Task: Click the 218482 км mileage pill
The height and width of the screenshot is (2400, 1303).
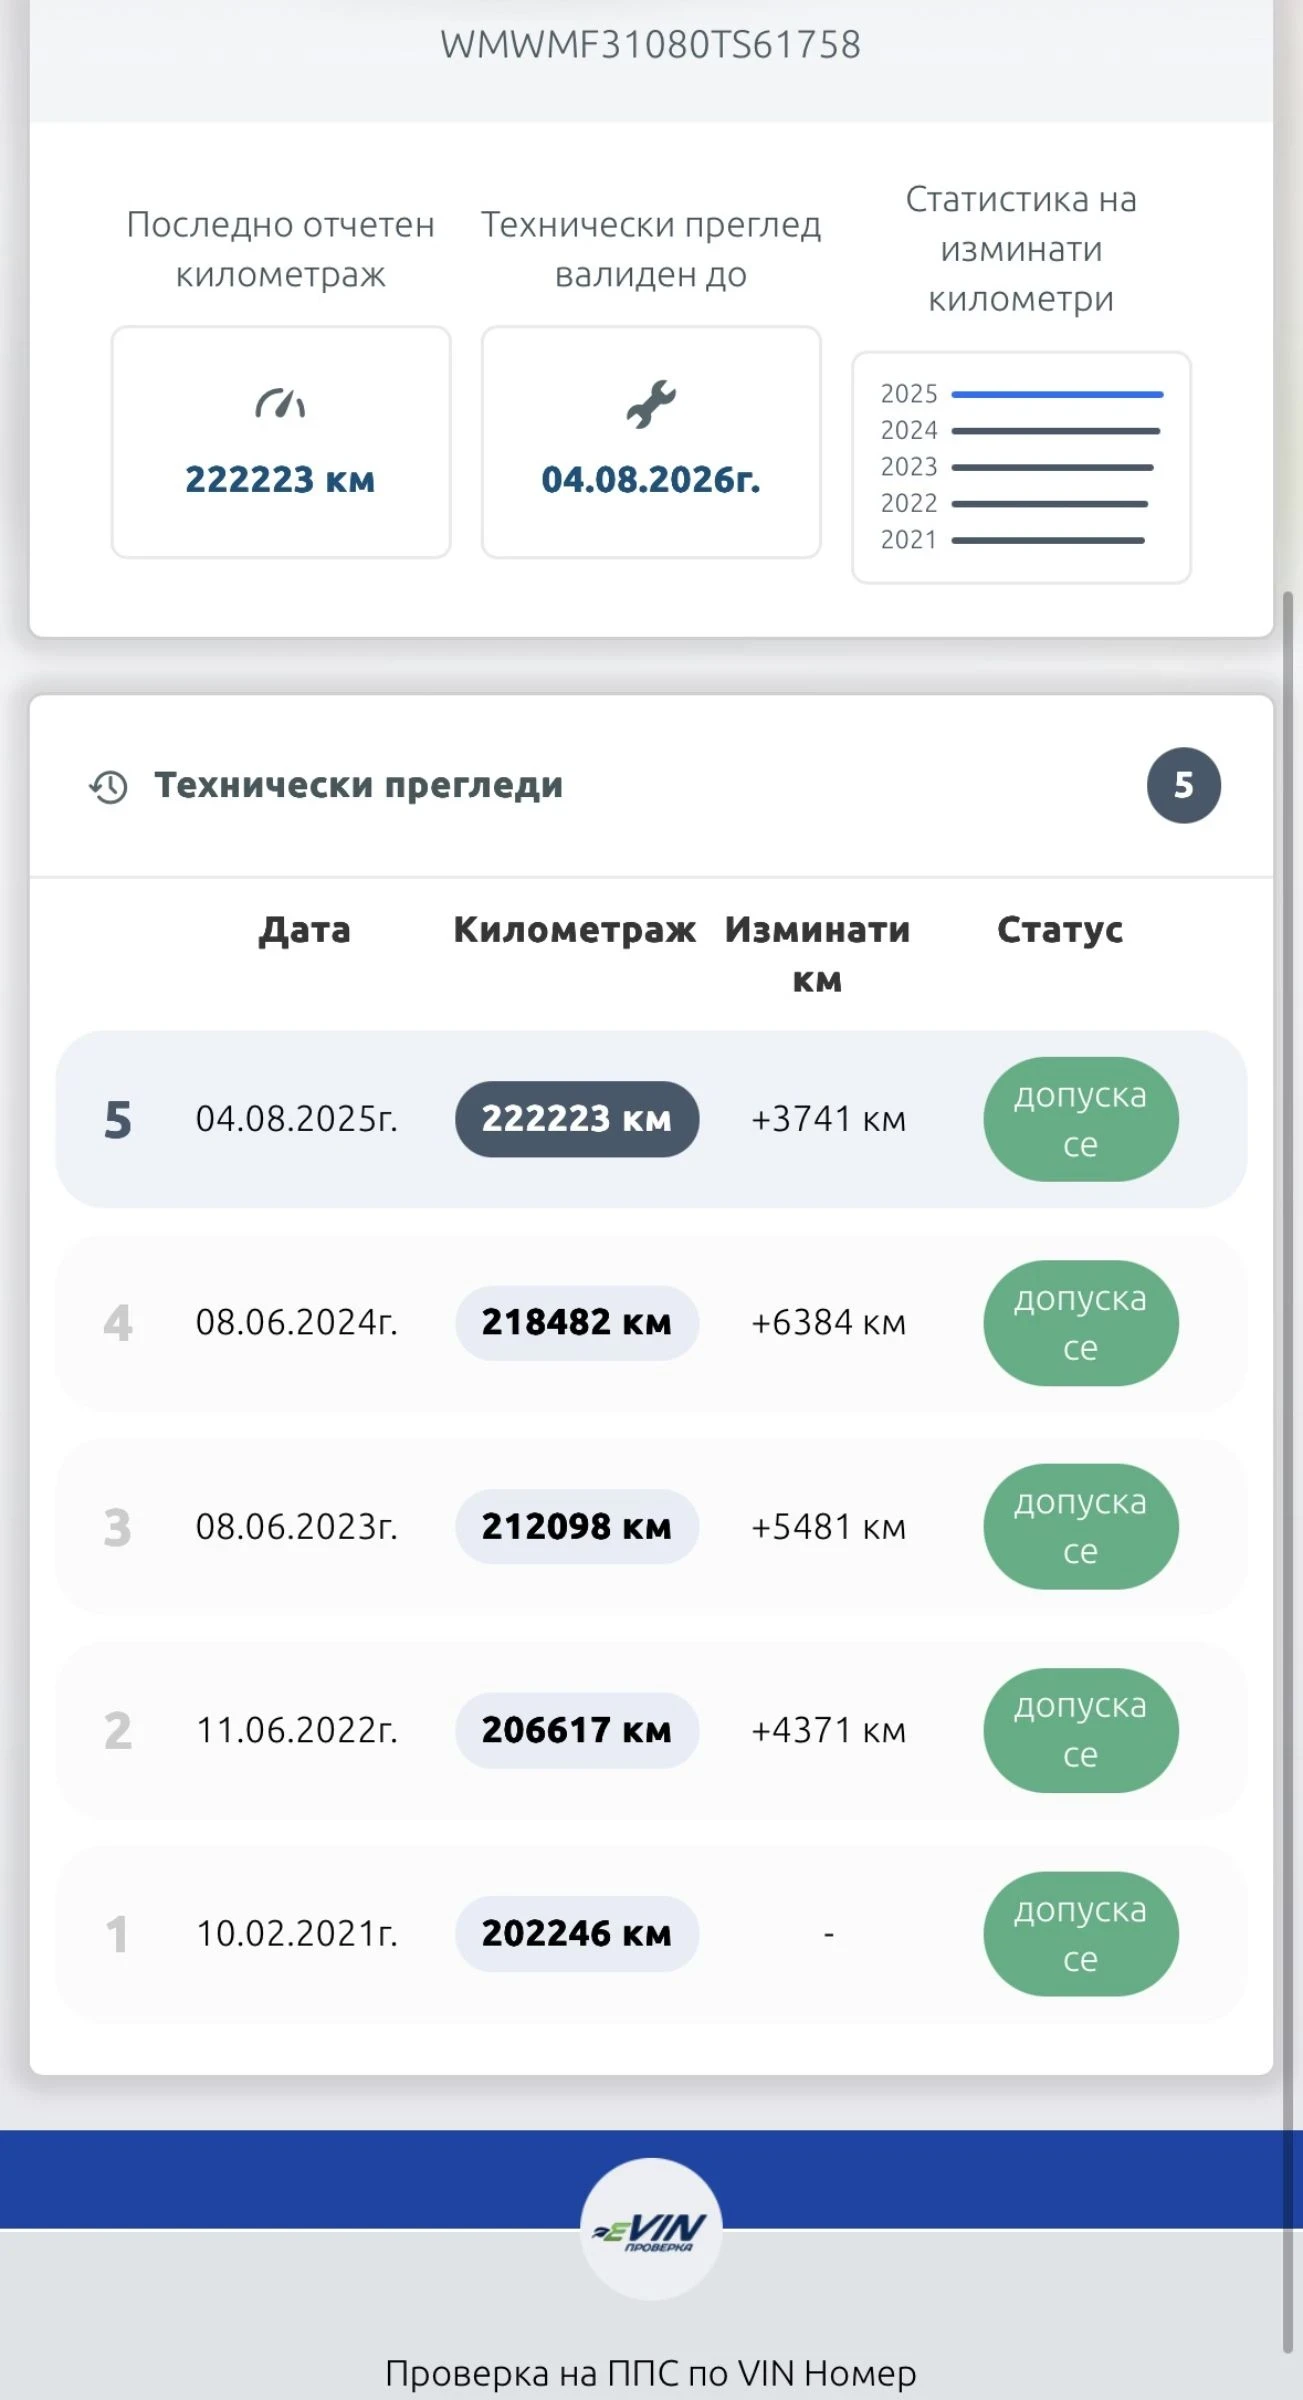Action: [x=577, y=1323]
